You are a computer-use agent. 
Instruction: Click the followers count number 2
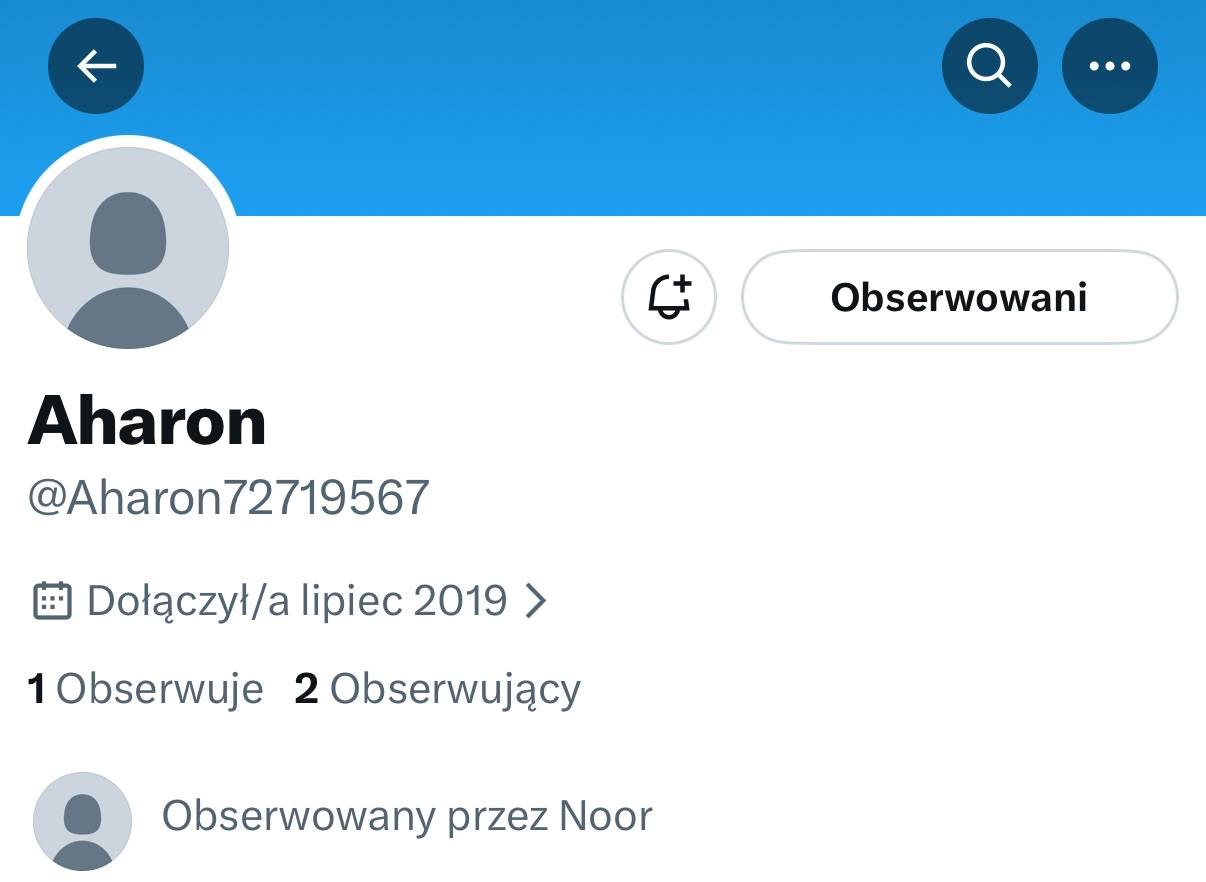point(306,689)
